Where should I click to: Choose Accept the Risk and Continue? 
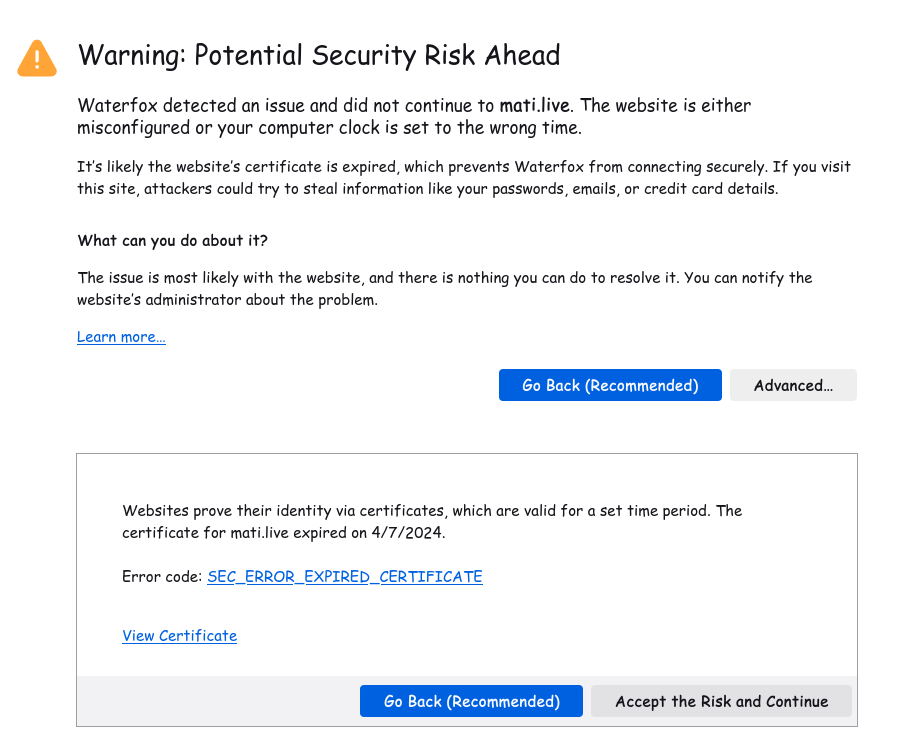click(721, 701)
